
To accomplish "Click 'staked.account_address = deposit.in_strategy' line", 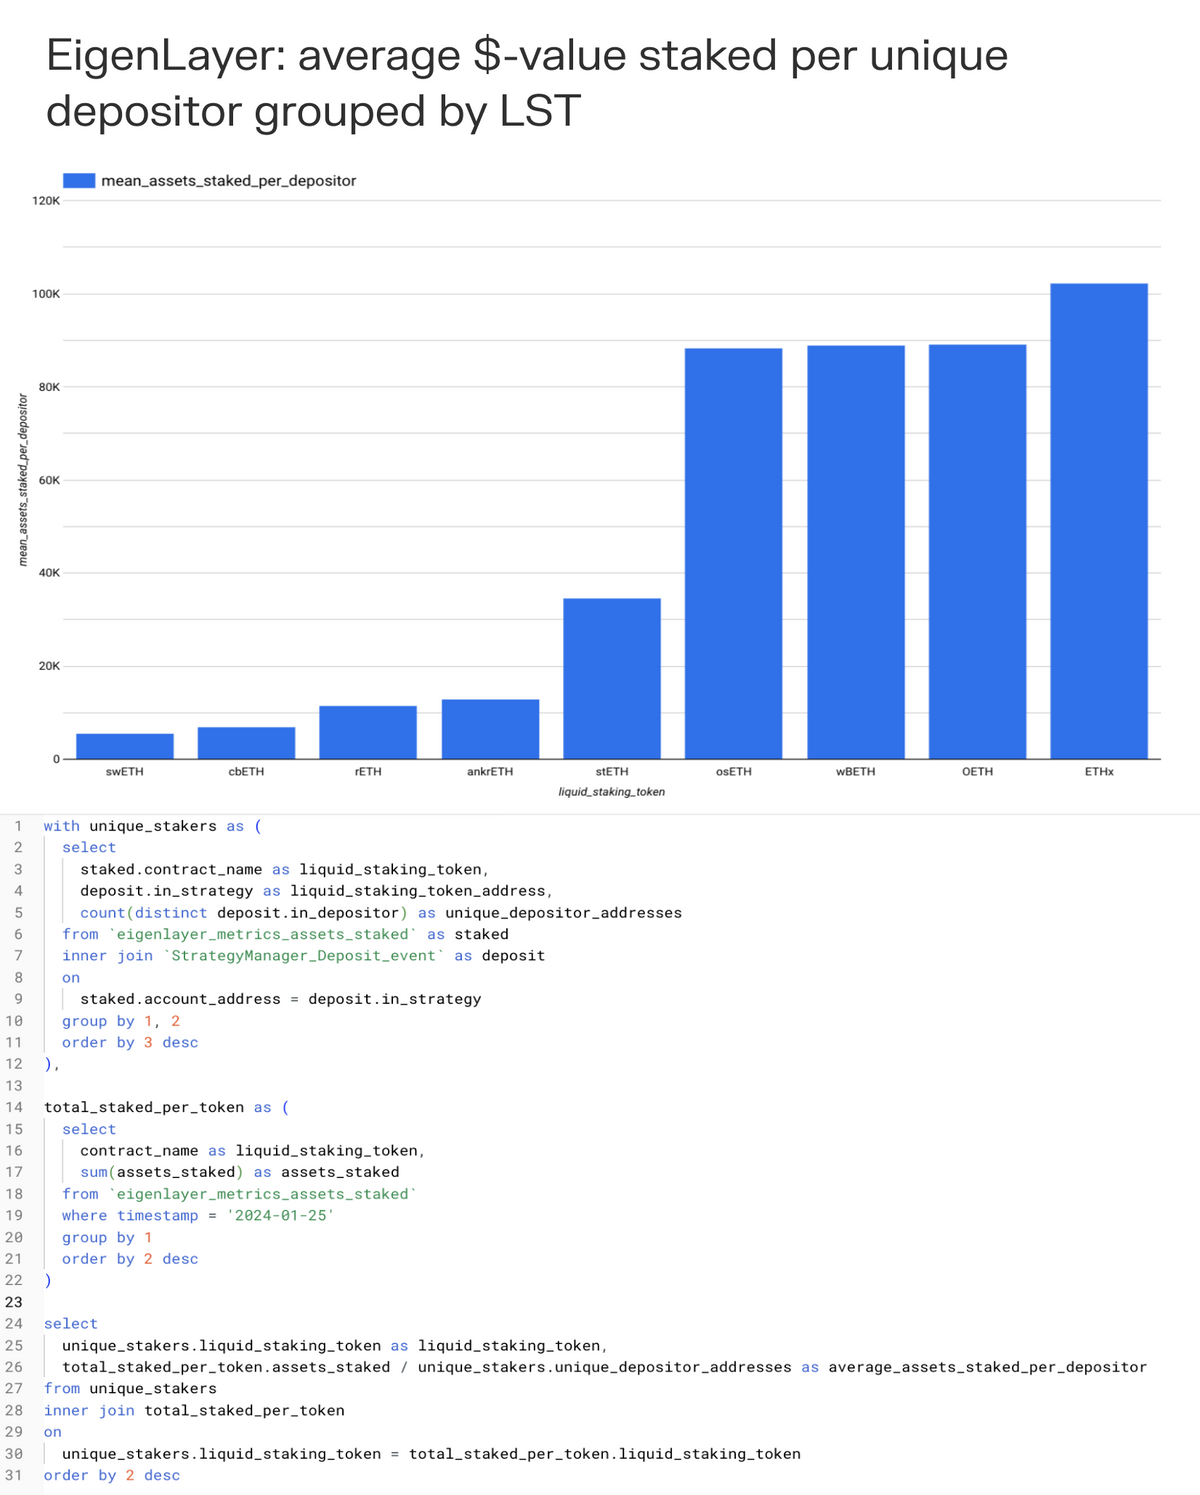I will point(281,999).
